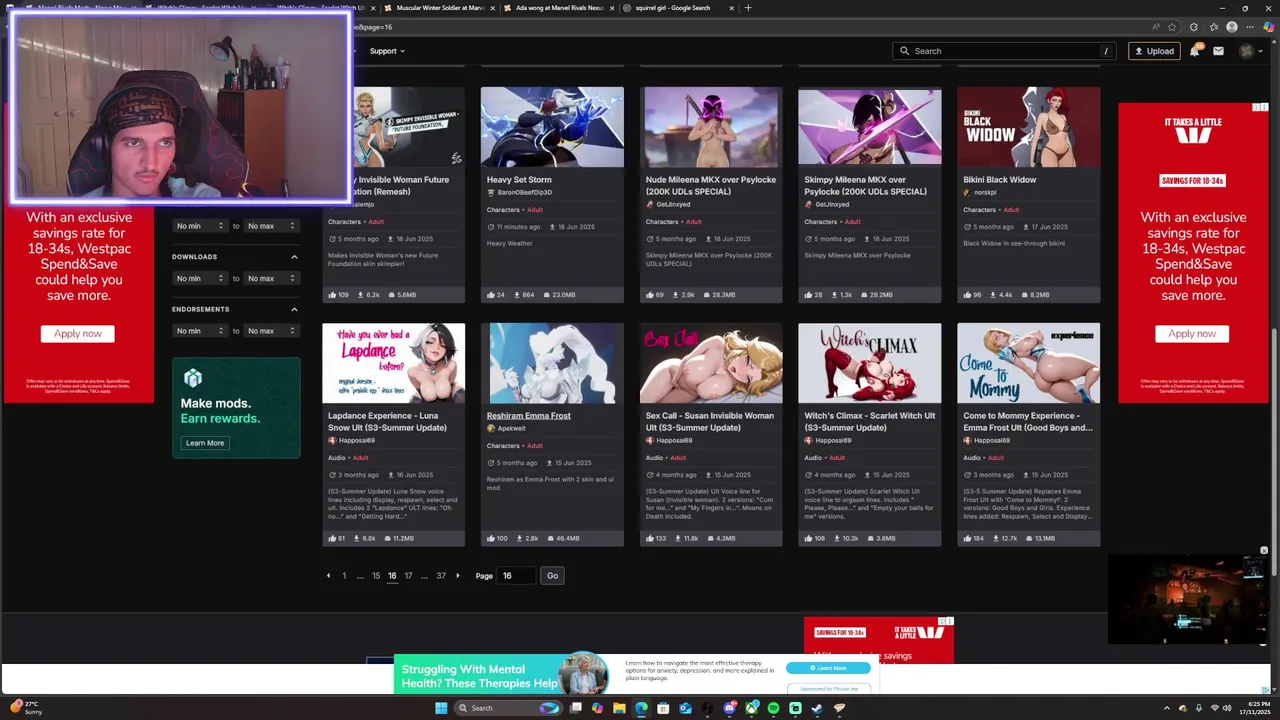Click the Go button for page jump
This screenshot has width=1280, height=720.
552,576
